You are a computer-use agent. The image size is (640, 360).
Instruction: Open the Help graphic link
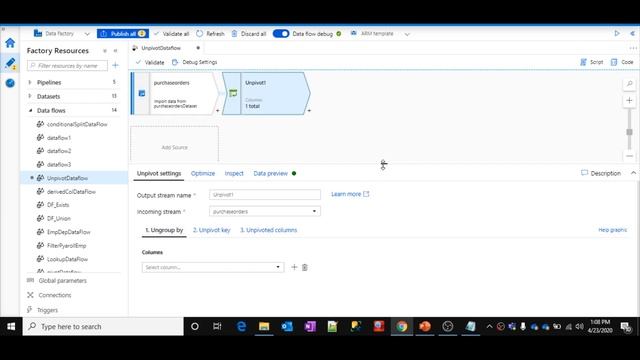tap(612, 230)
